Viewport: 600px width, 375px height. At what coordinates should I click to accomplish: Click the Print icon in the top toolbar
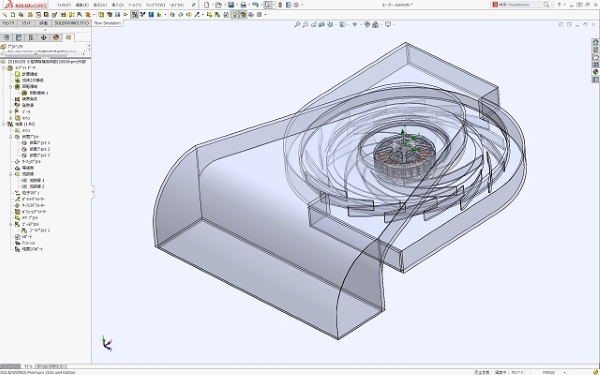[x=243, y=5]
